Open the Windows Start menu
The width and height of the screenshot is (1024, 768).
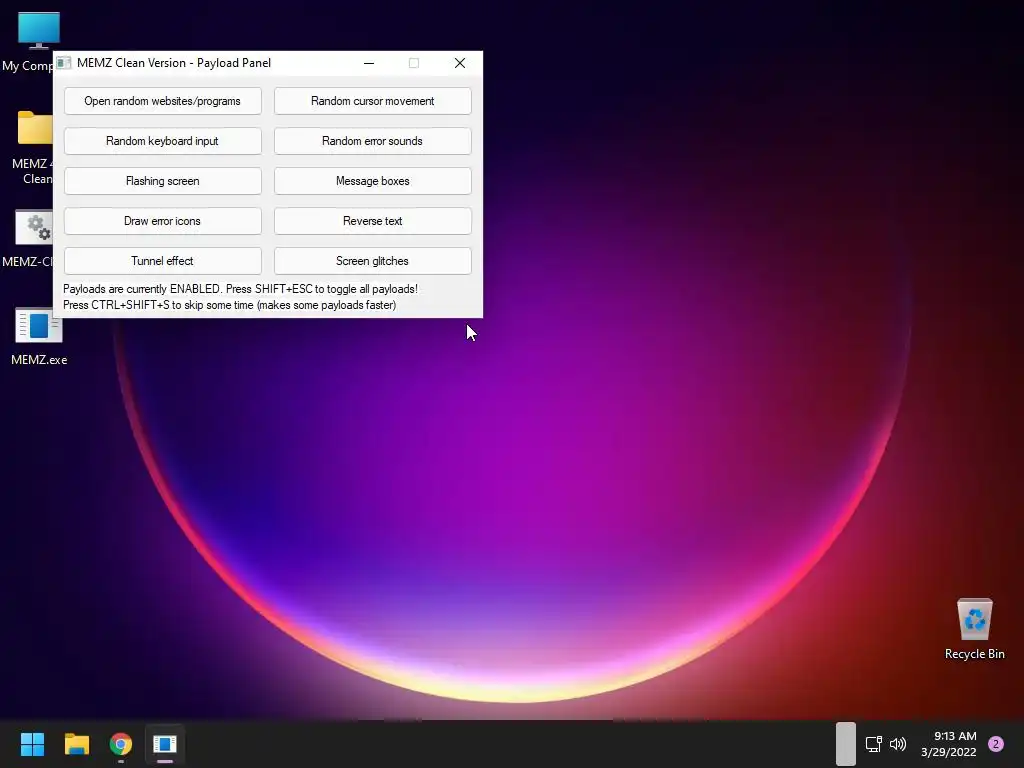[x=32, y=744]
